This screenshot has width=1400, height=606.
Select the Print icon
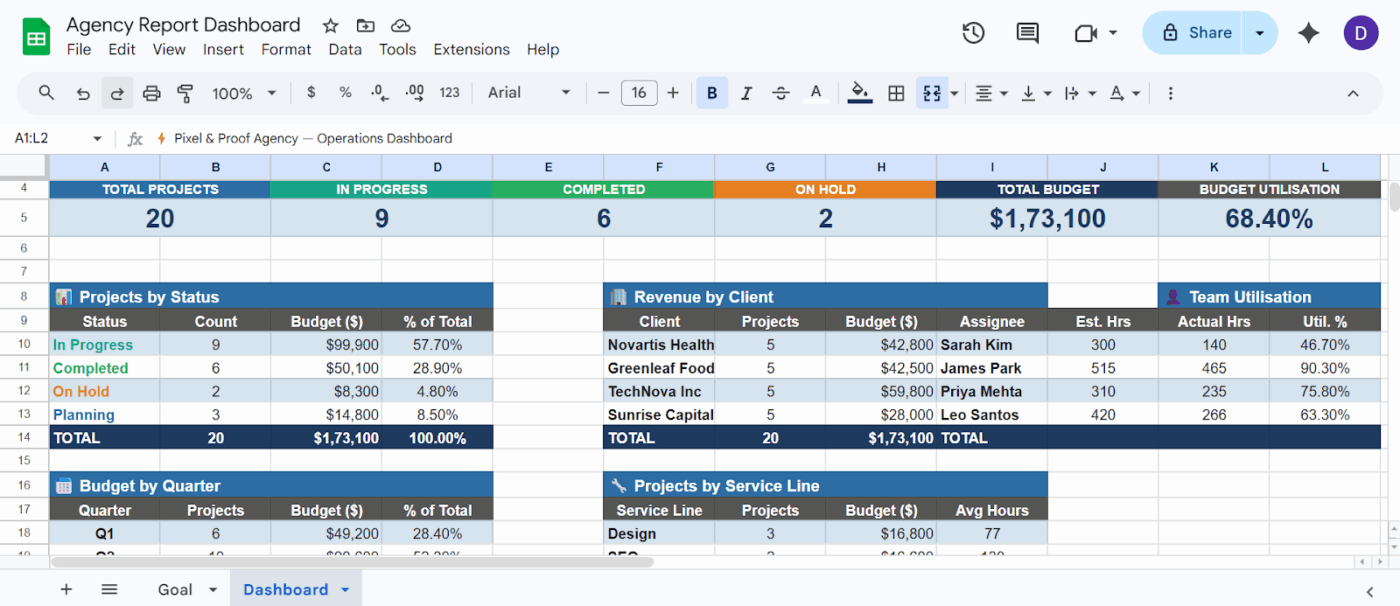click(150, 92)
